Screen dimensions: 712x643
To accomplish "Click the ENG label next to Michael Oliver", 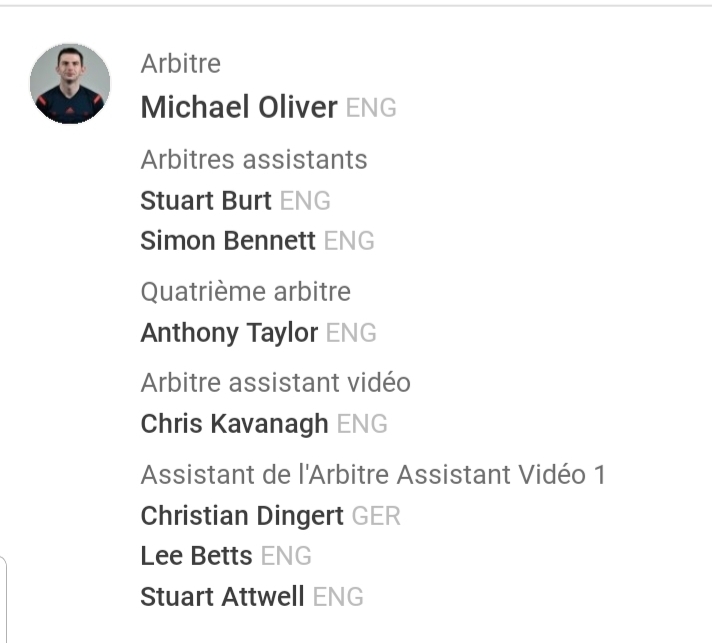I will point(371,108).
